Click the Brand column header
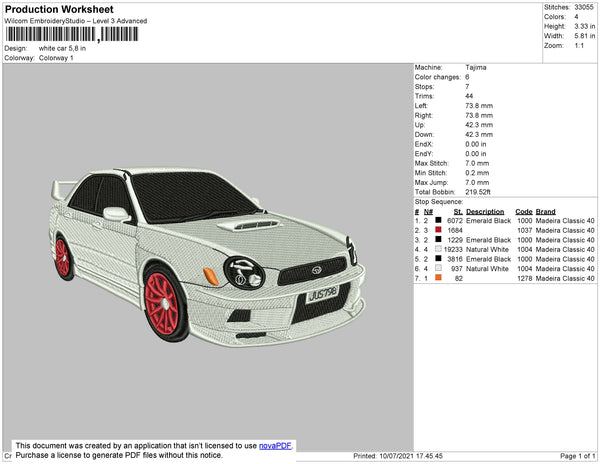Image resolution: width=600 pixels, height=464 pixels. coord(545,212)
